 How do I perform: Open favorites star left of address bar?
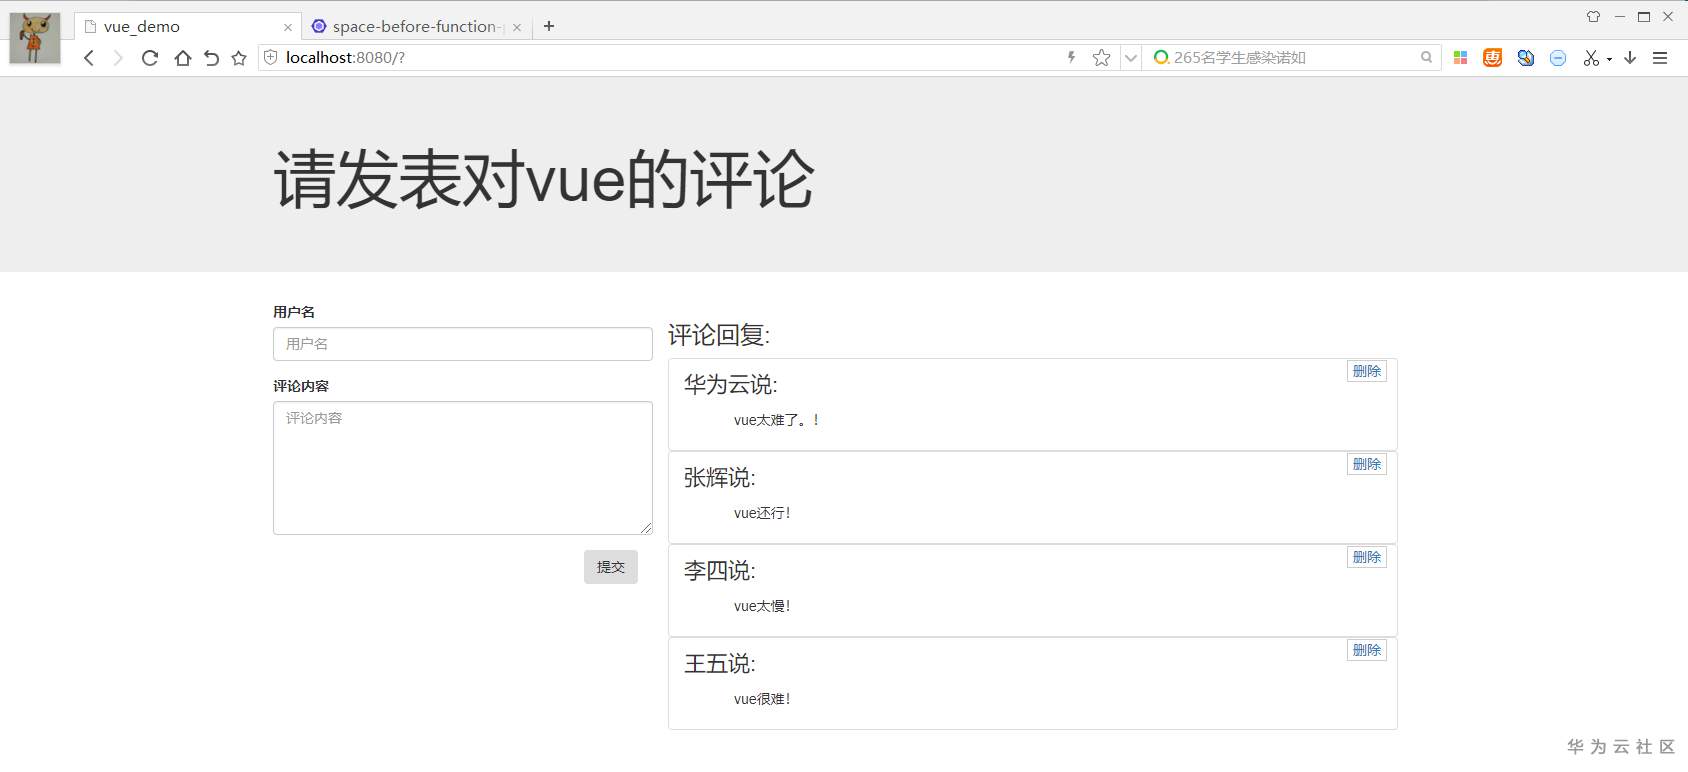(239, 58)
